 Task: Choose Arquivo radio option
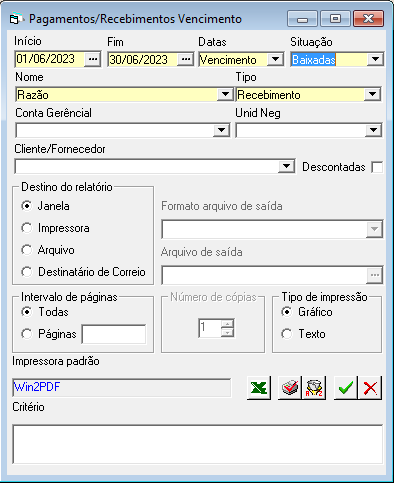[x=27, y=250]
